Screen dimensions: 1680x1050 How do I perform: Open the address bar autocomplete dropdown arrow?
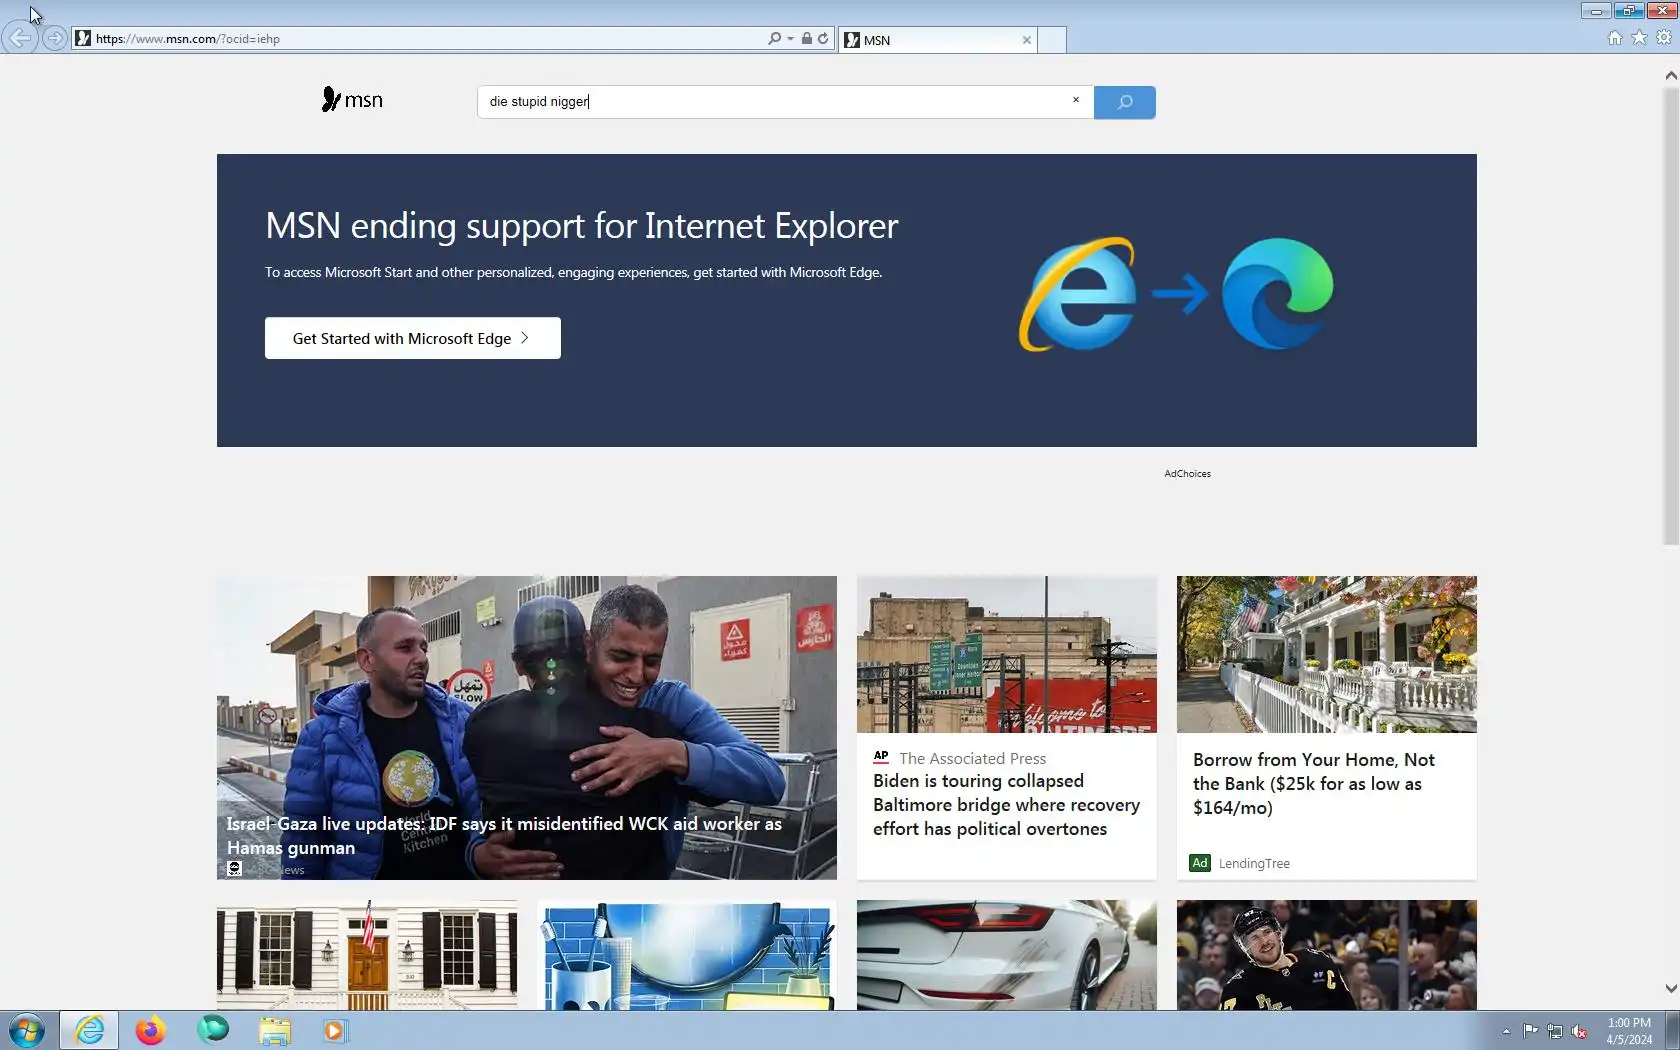click(790, 39)
